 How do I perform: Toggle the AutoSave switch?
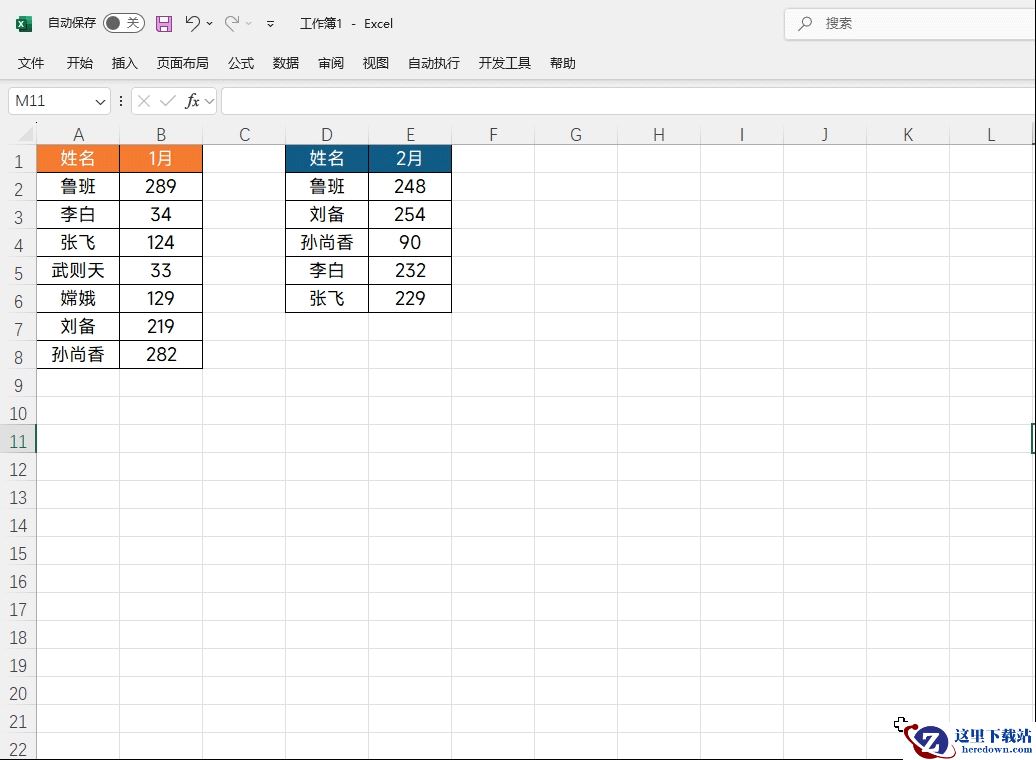124,23
